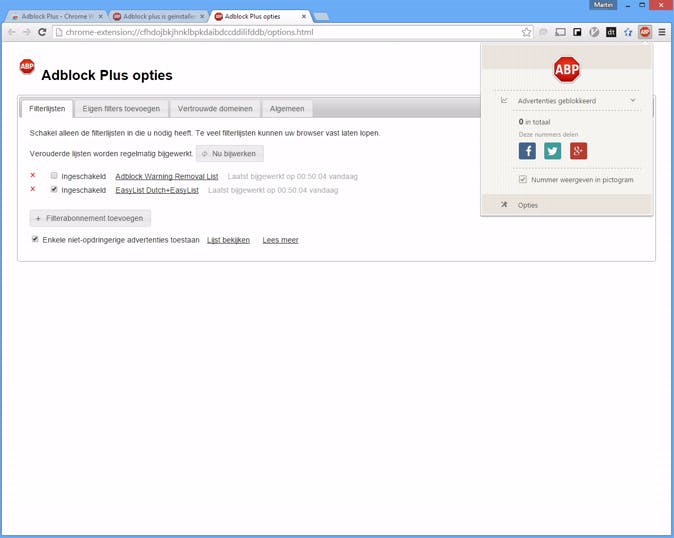Click the 'Lees meer' link
Screen dimensions: 674x538
[x=280, y=240]
